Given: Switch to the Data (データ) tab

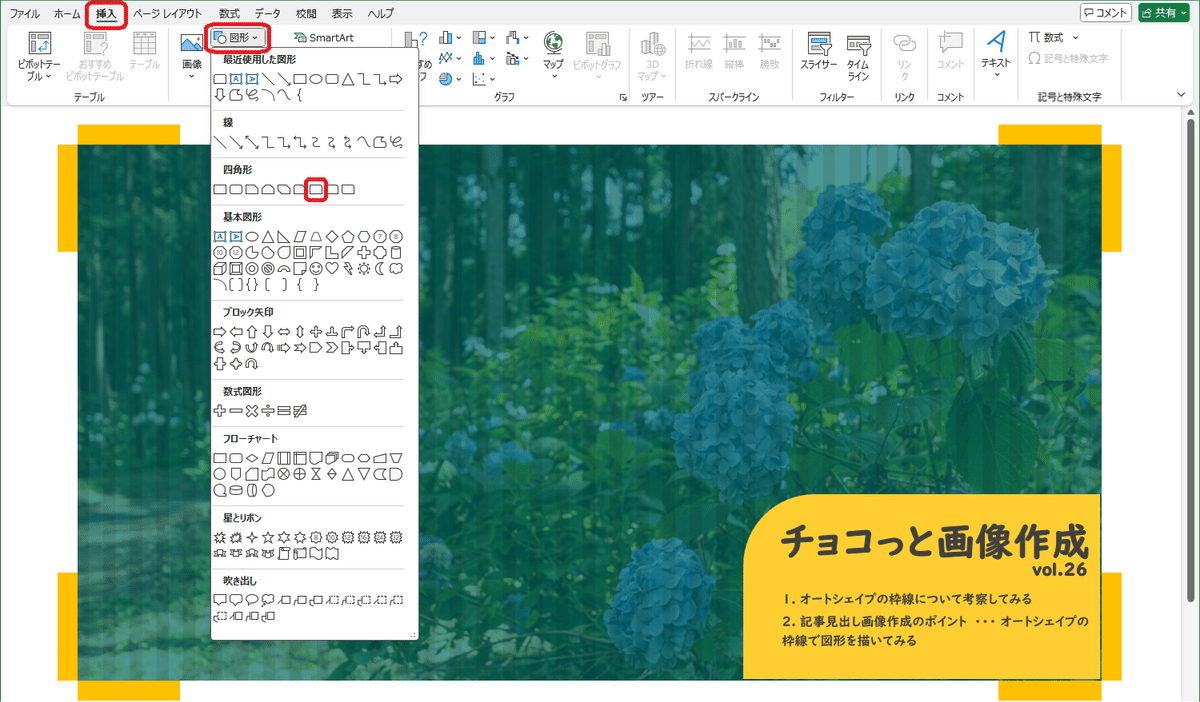Looking at the screenshot, I should (268, 14).
